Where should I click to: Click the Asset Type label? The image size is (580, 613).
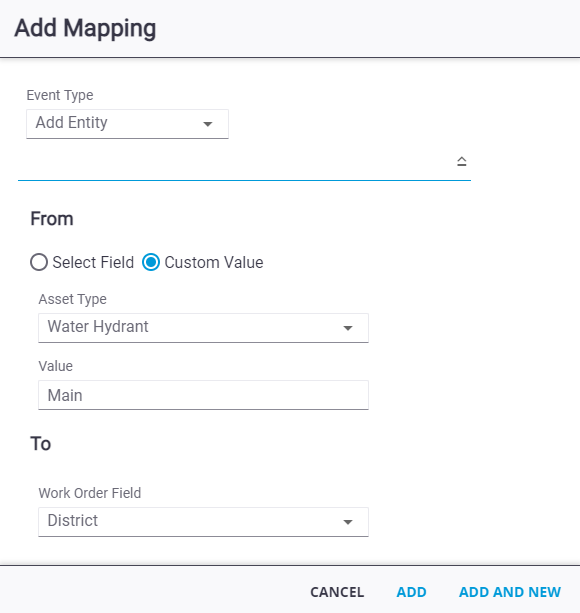pyautogui.click(x=72, y=299)
